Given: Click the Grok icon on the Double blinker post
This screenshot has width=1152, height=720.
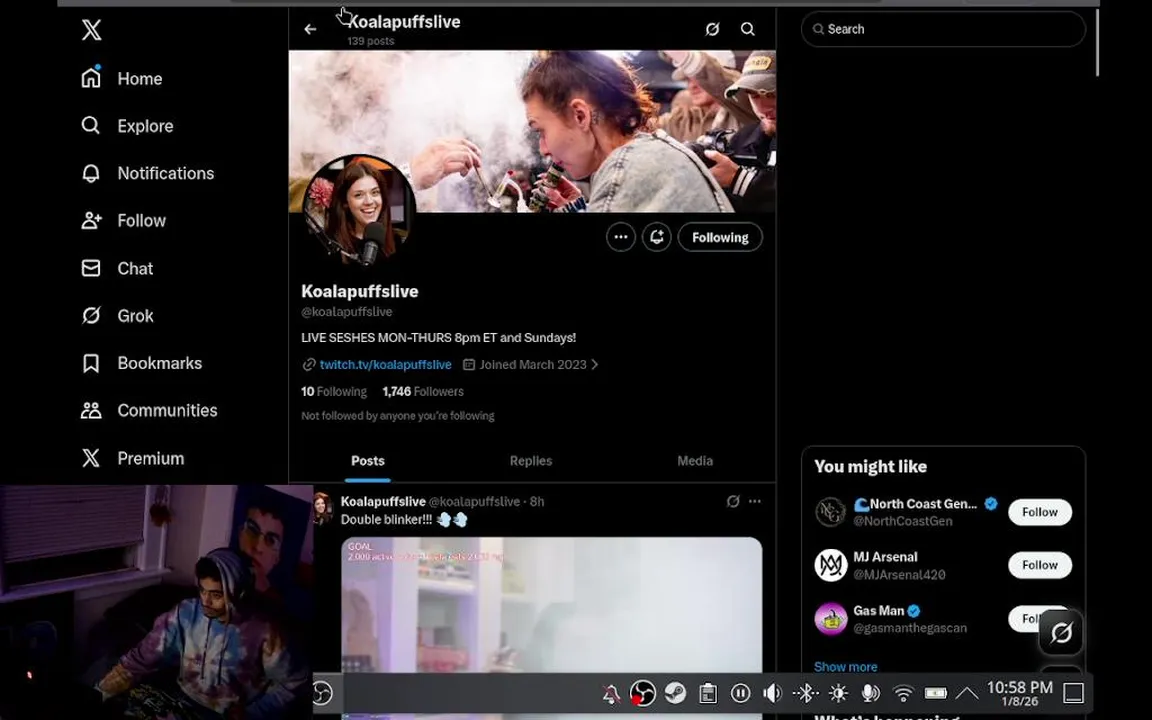Looking at the screenshot, I should [732, 501].
